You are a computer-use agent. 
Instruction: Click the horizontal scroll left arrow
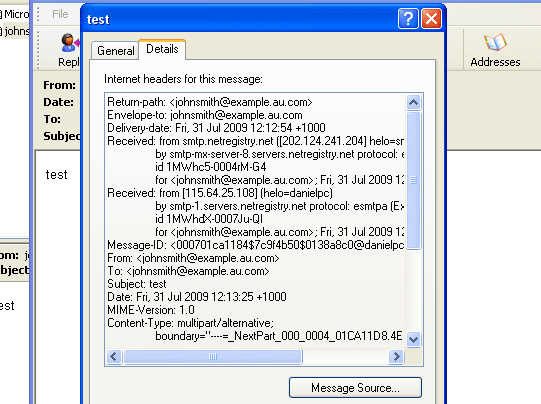[114, 356]
